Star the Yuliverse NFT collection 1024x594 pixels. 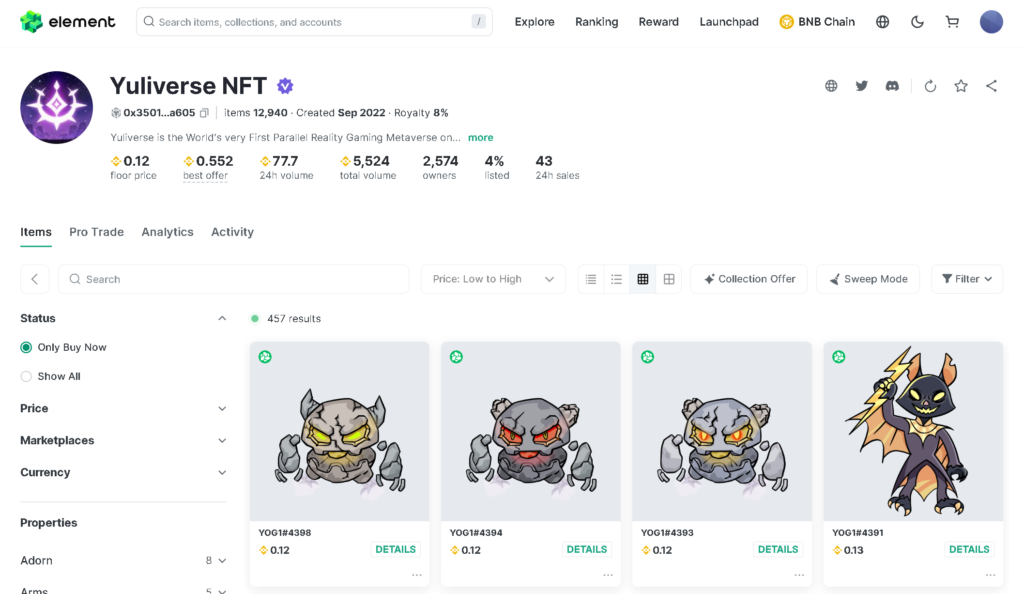click(x=960, y=86)
